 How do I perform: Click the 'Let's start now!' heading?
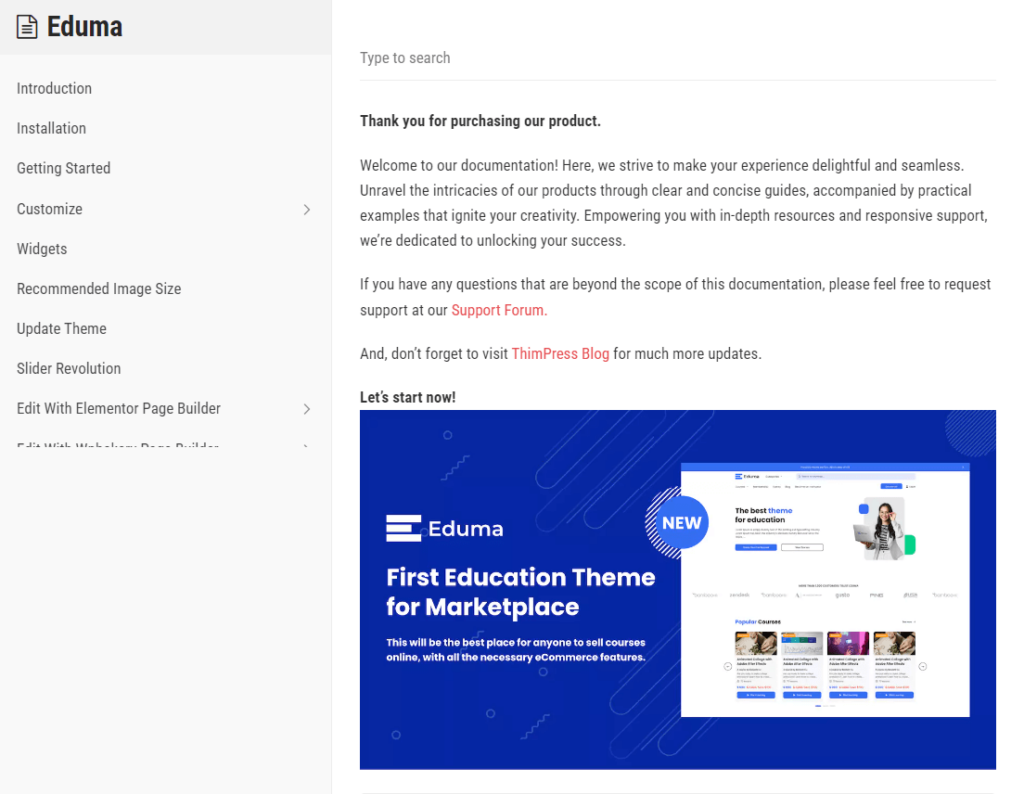click(408, 397)
